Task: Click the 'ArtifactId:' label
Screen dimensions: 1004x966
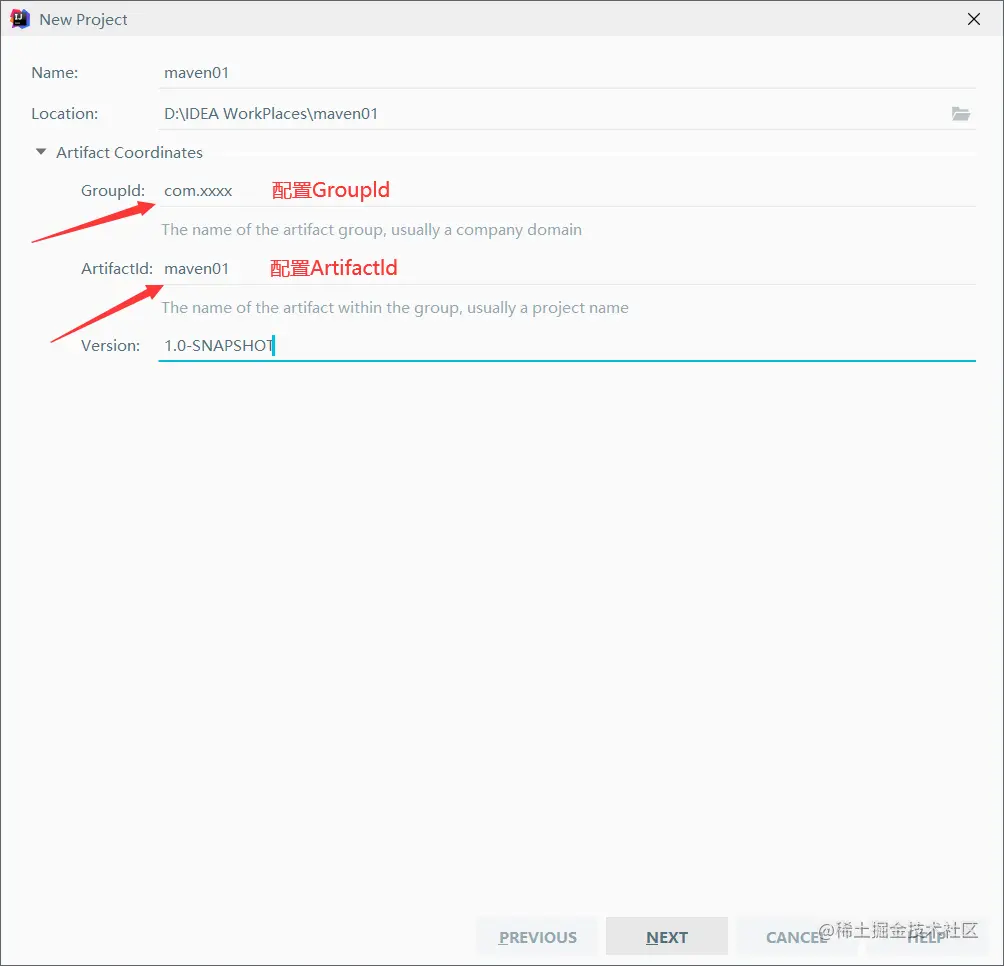Action: [x=117, y=269]
